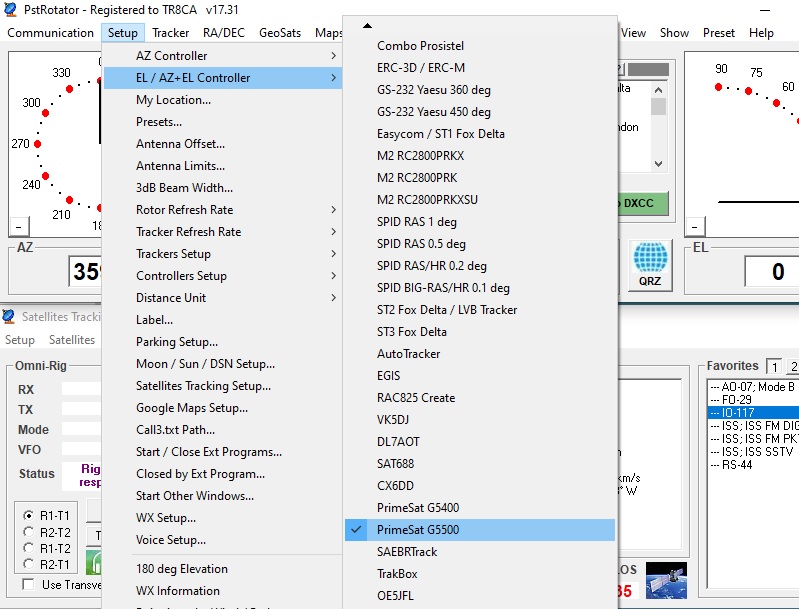Image resolution: width=799 pixels, height=609 pixels.
Task: Select AutoTracker controller
Action: [480, 354]
